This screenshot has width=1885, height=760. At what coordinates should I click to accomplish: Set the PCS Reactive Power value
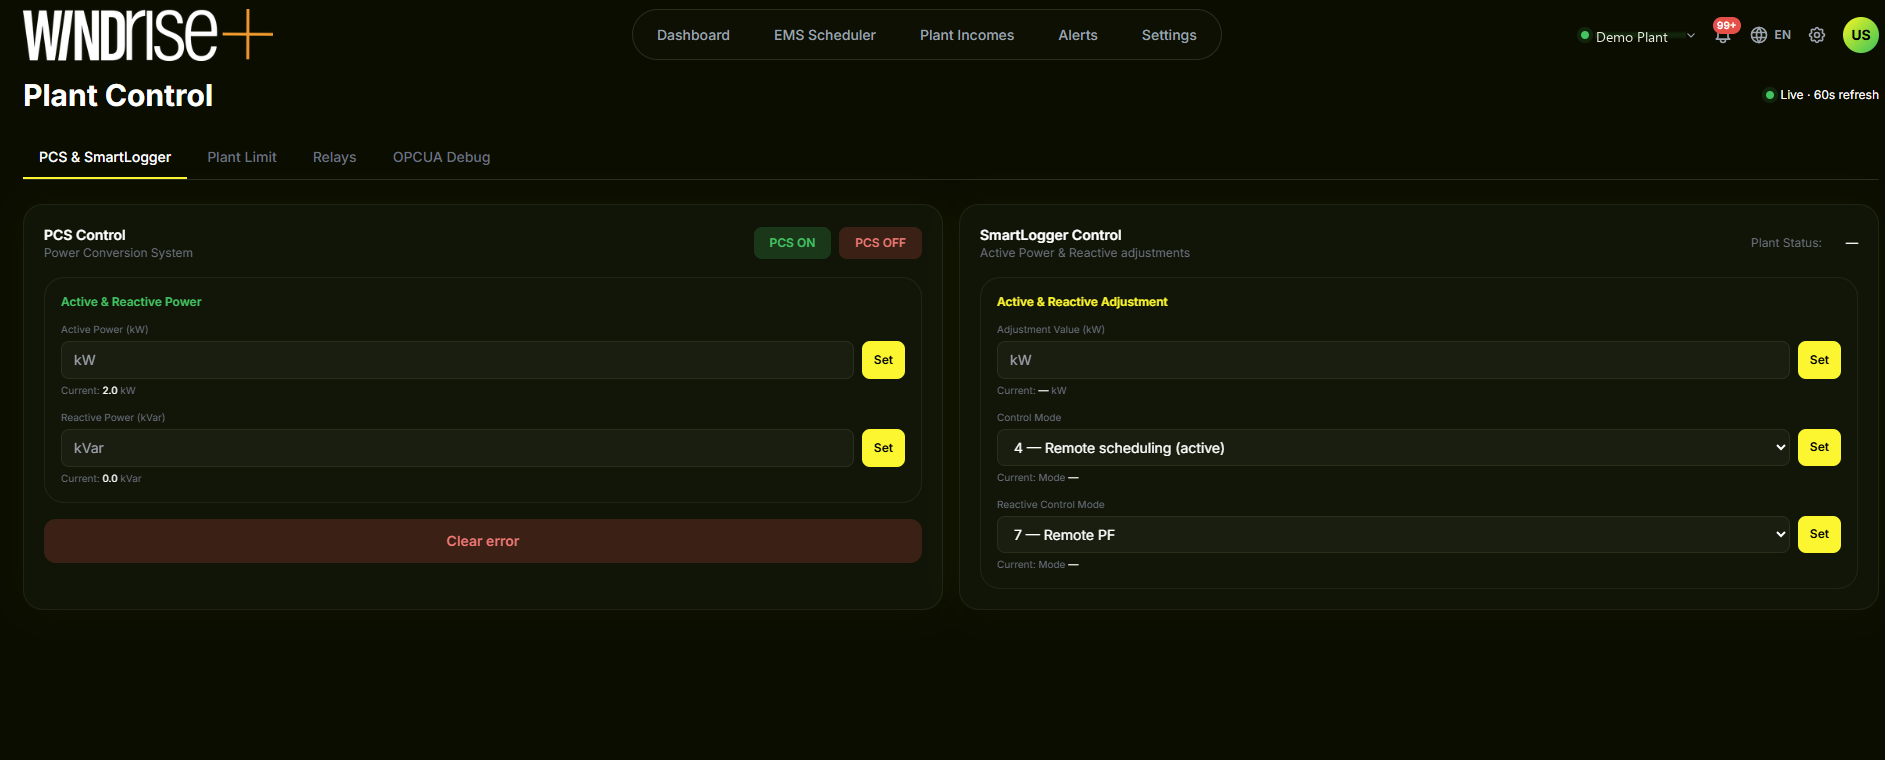883,448
